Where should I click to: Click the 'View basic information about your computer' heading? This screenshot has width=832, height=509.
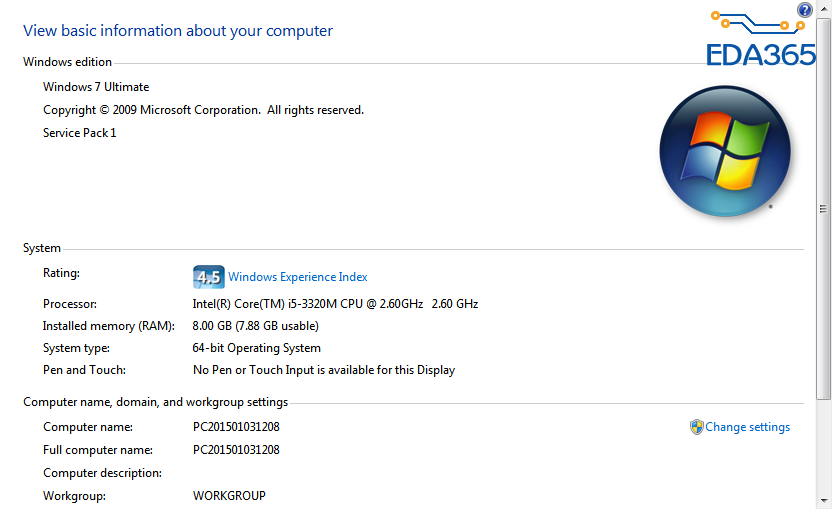(178, 31)
